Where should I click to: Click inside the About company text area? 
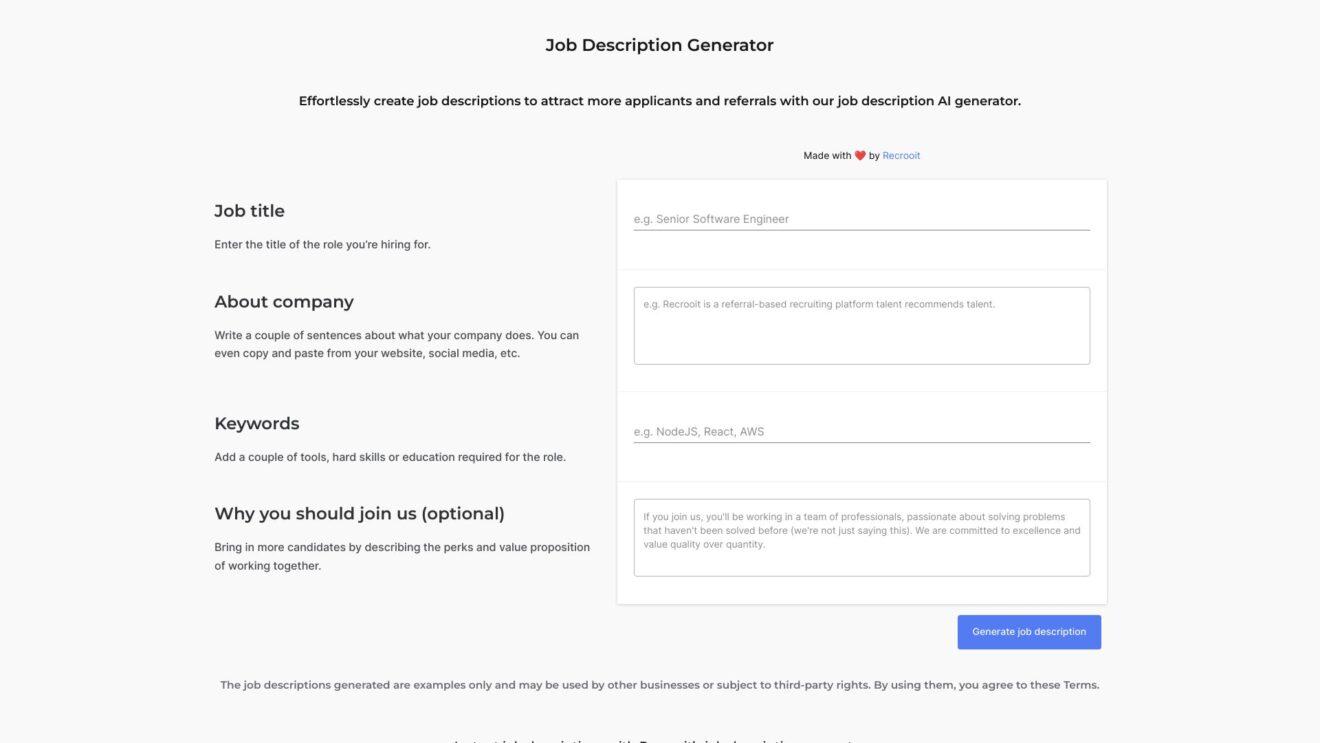(x=860, y=325)
